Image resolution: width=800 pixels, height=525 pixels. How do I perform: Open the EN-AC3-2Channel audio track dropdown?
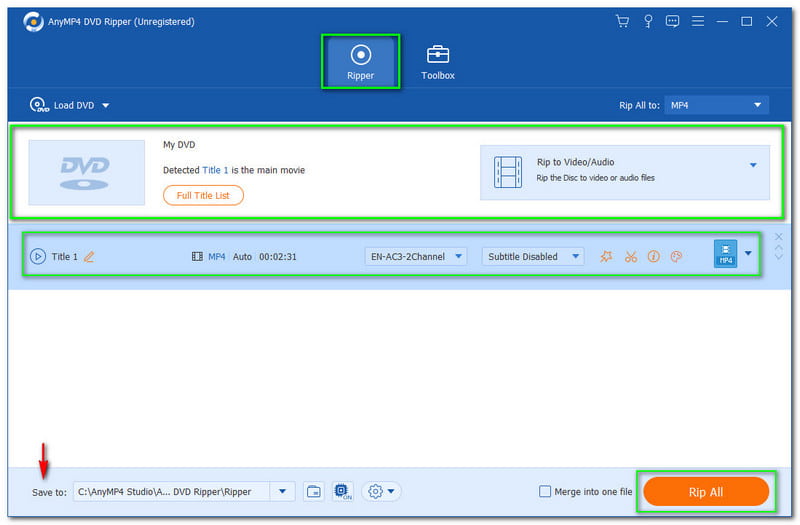pyautogui.click(x=415, y=256)
